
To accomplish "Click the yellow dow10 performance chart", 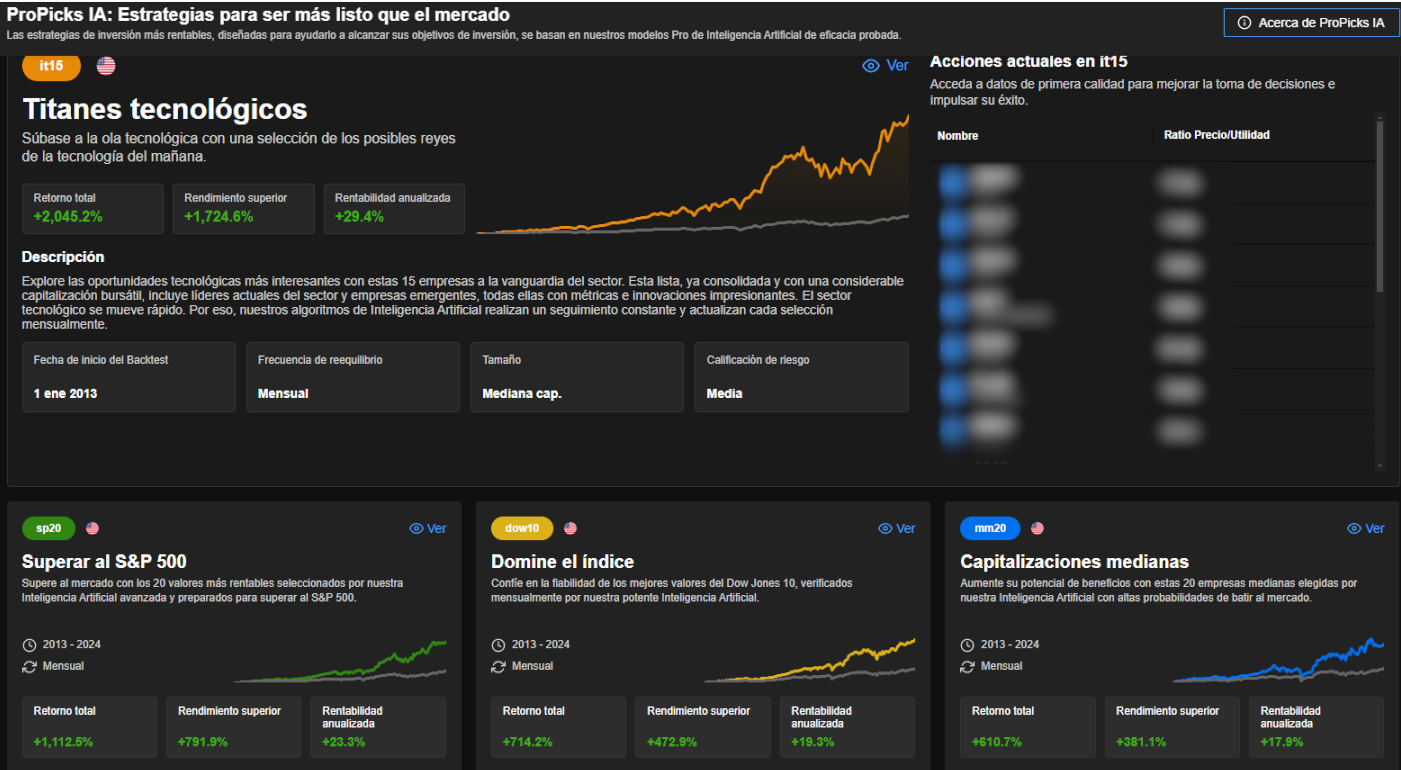I will [809, 660].
